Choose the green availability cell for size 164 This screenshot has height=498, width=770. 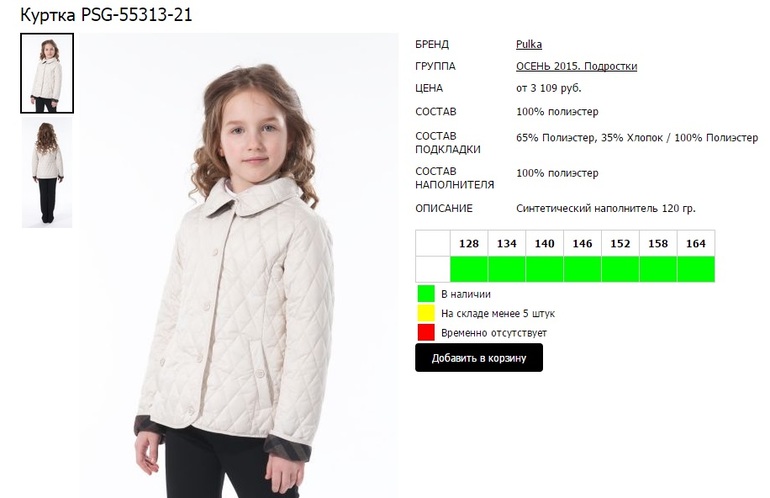(696, 269)
